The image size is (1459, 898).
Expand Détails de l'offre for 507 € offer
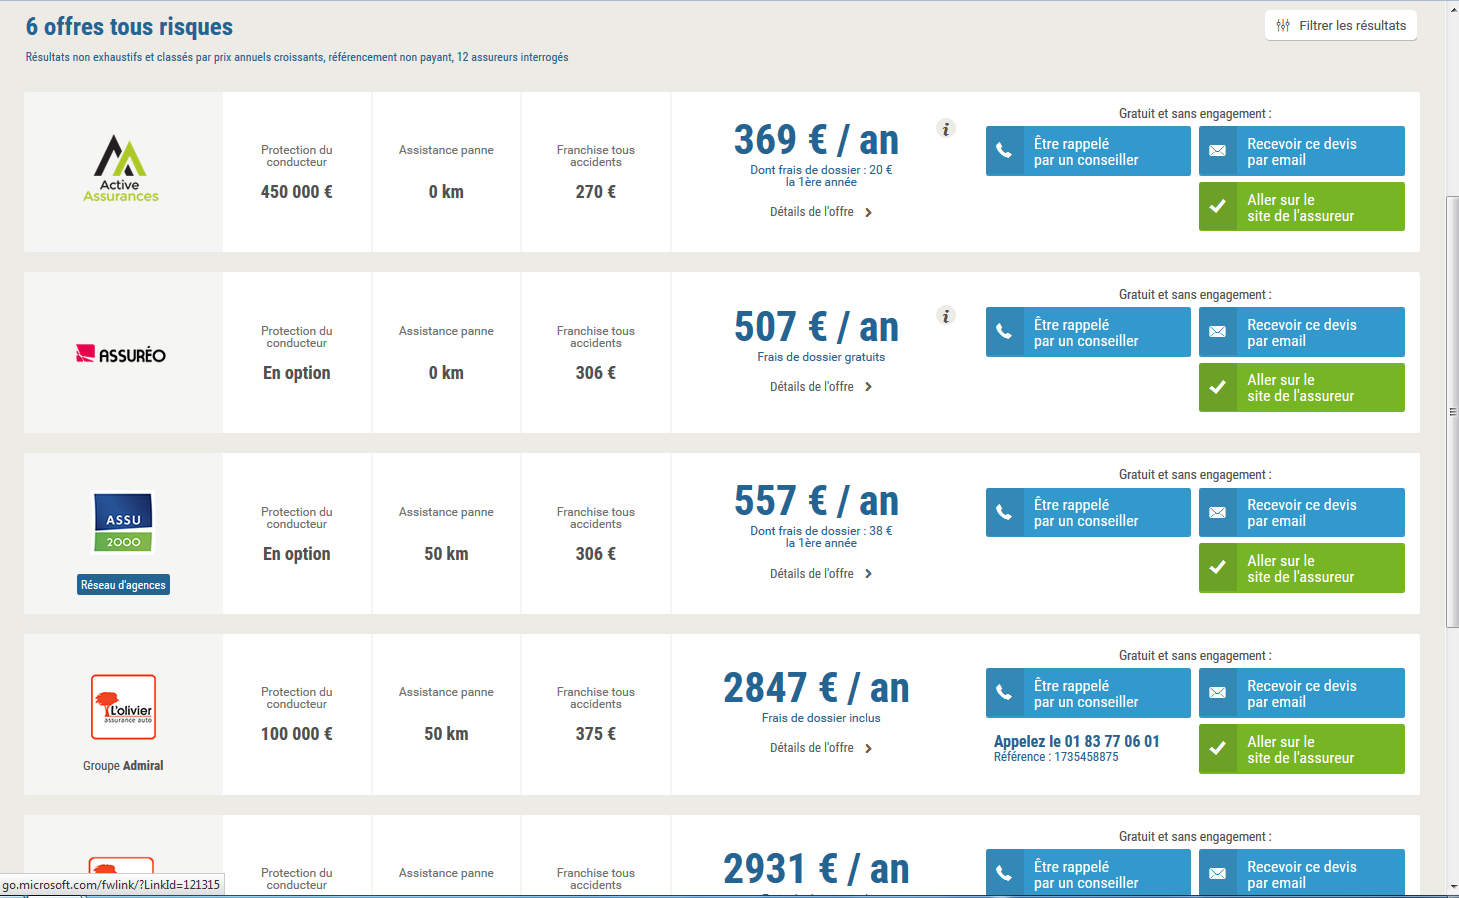(821, 387)
